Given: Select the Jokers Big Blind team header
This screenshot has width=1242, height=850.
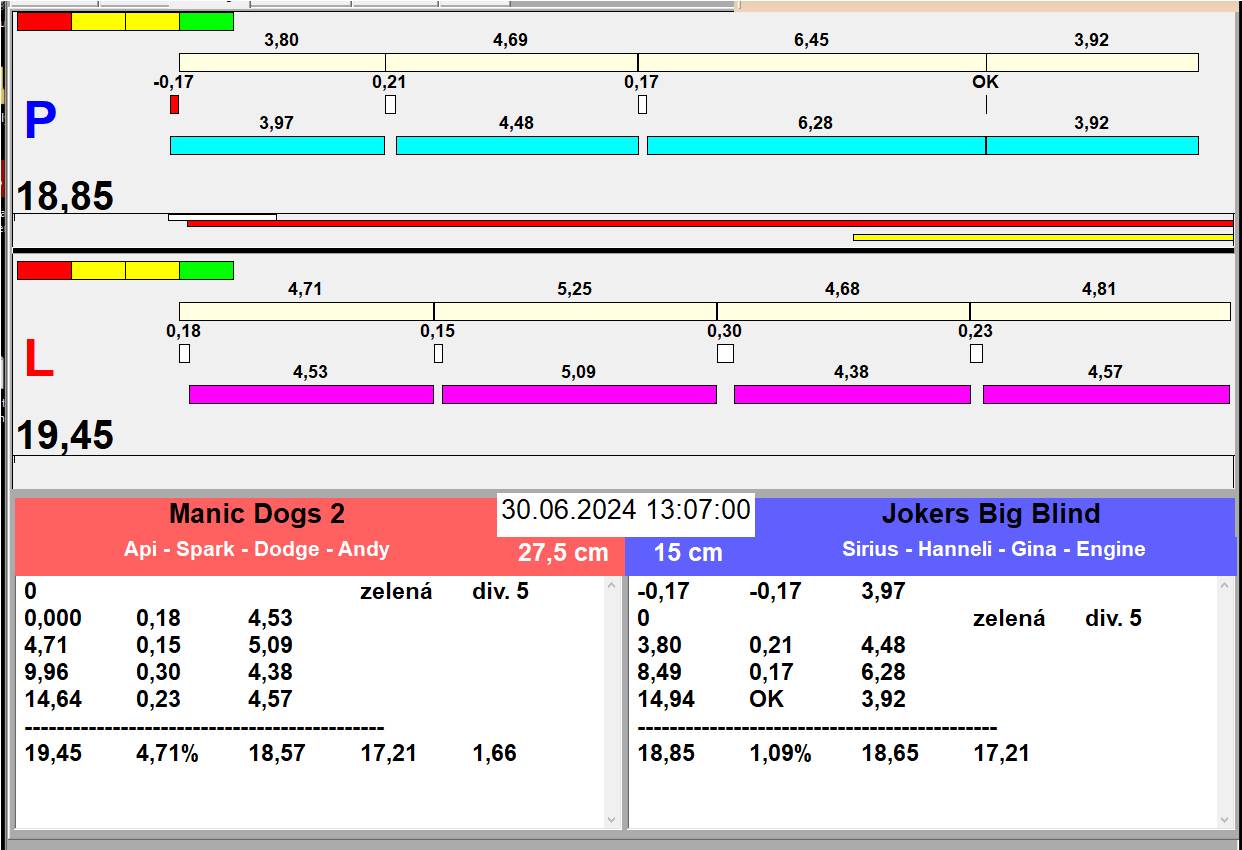Looking at the screenshot, I should (x=990, y=514).
